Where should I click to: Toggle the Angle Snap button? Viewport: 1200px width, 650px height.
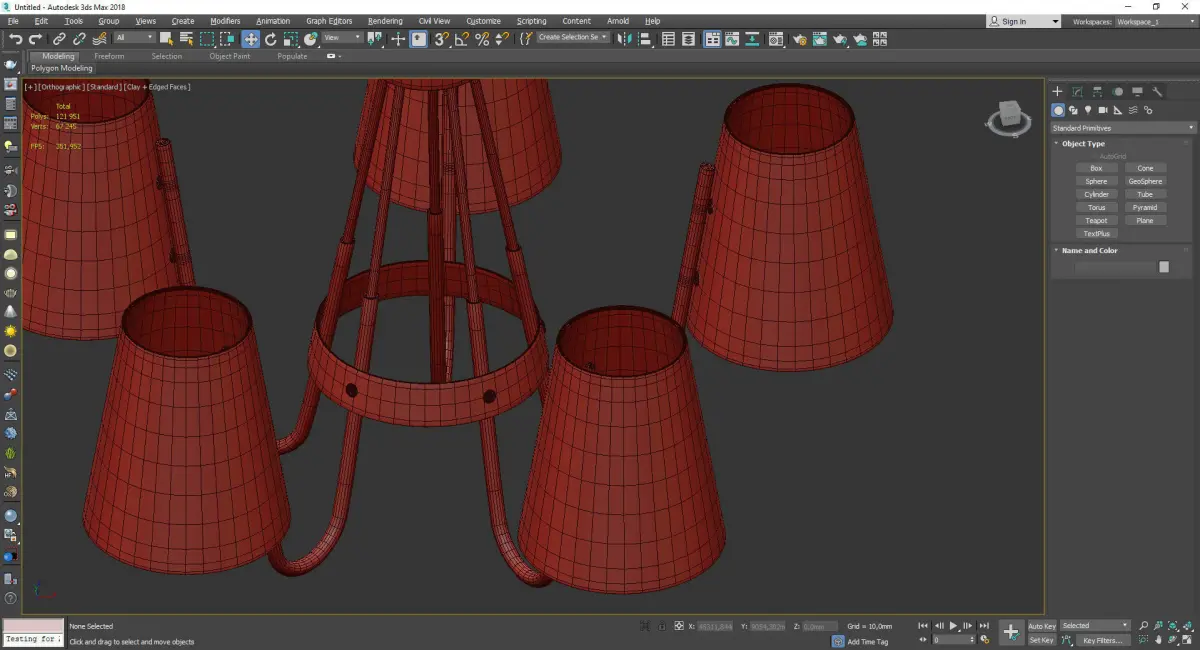461,39
